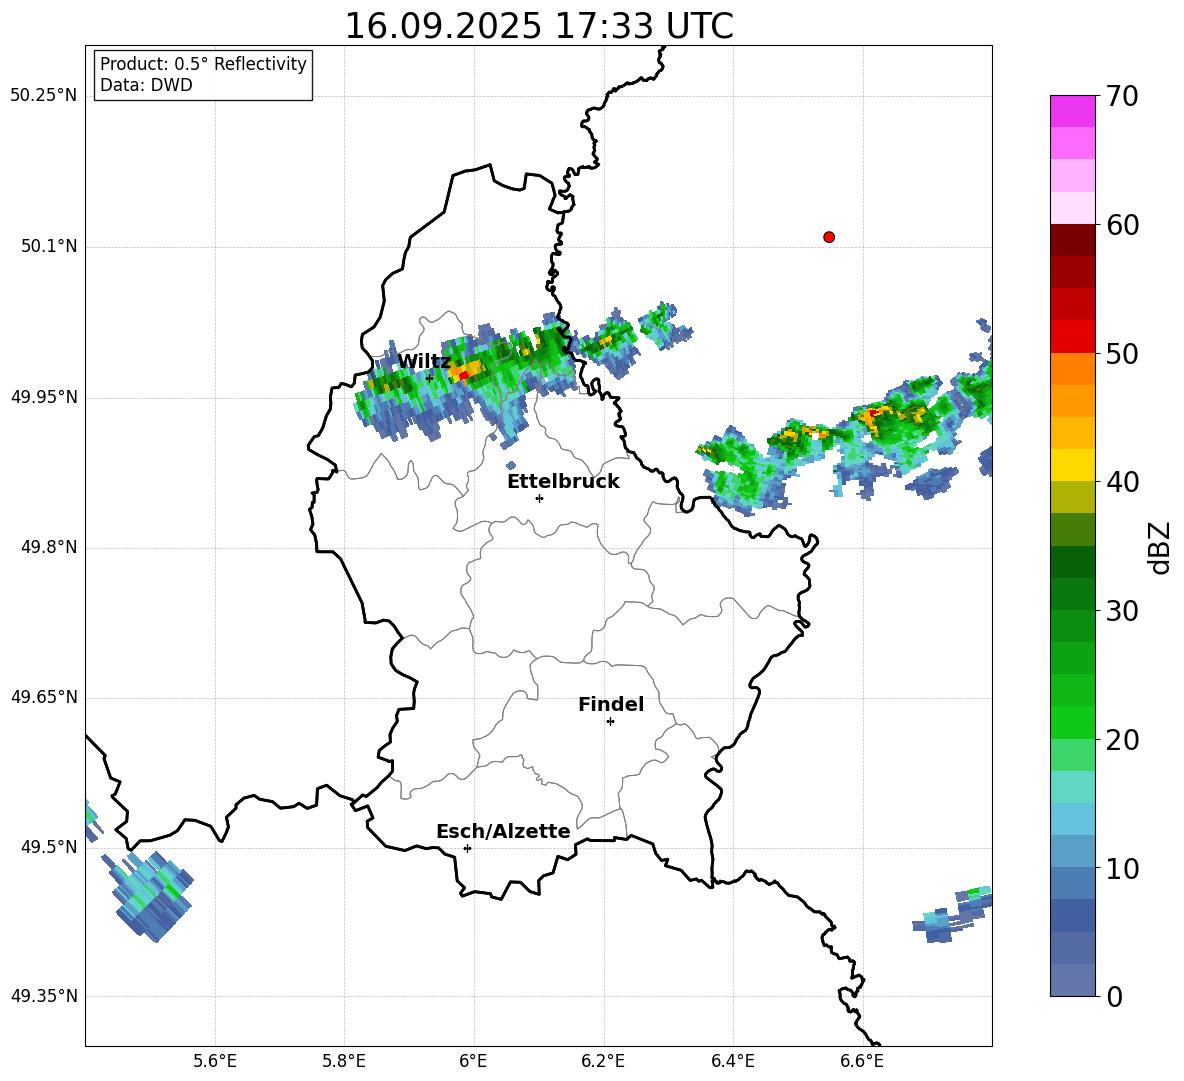Click the 6°E longitude label
The image size is (1184, 1081).
(473, 1061)
